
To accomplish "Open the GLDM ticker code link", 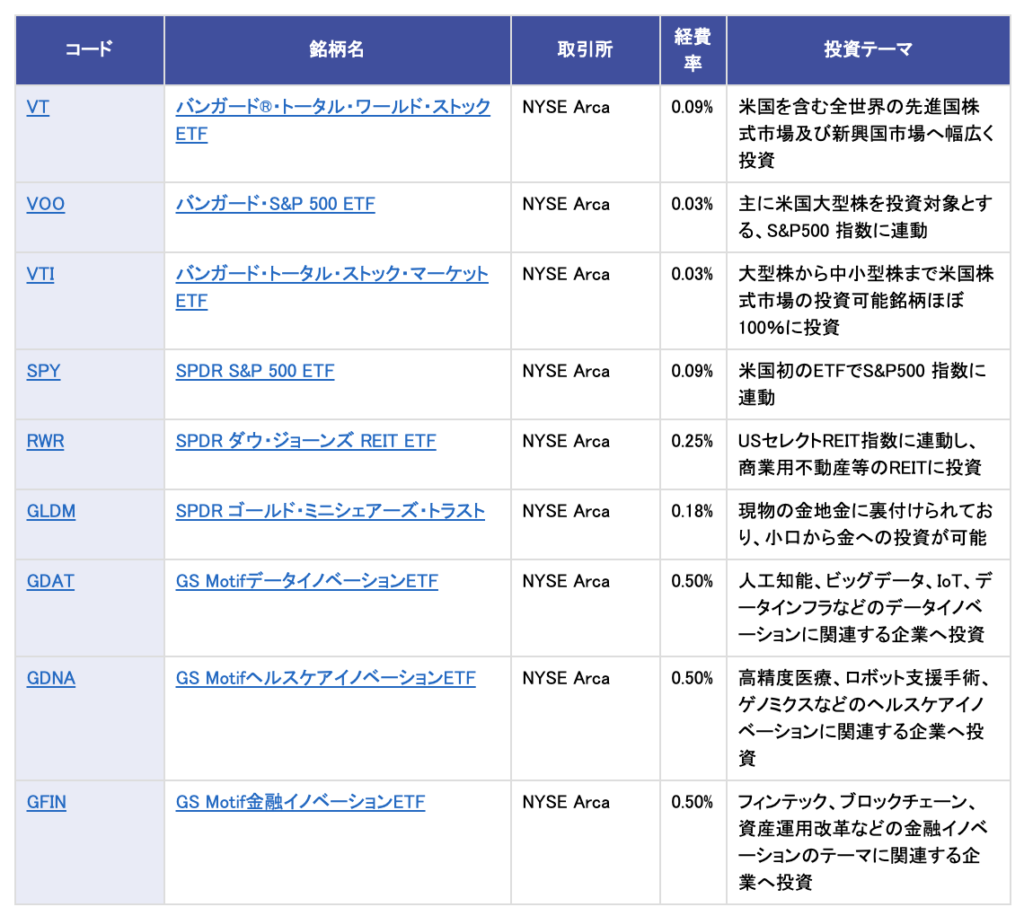I will (51, 511).
